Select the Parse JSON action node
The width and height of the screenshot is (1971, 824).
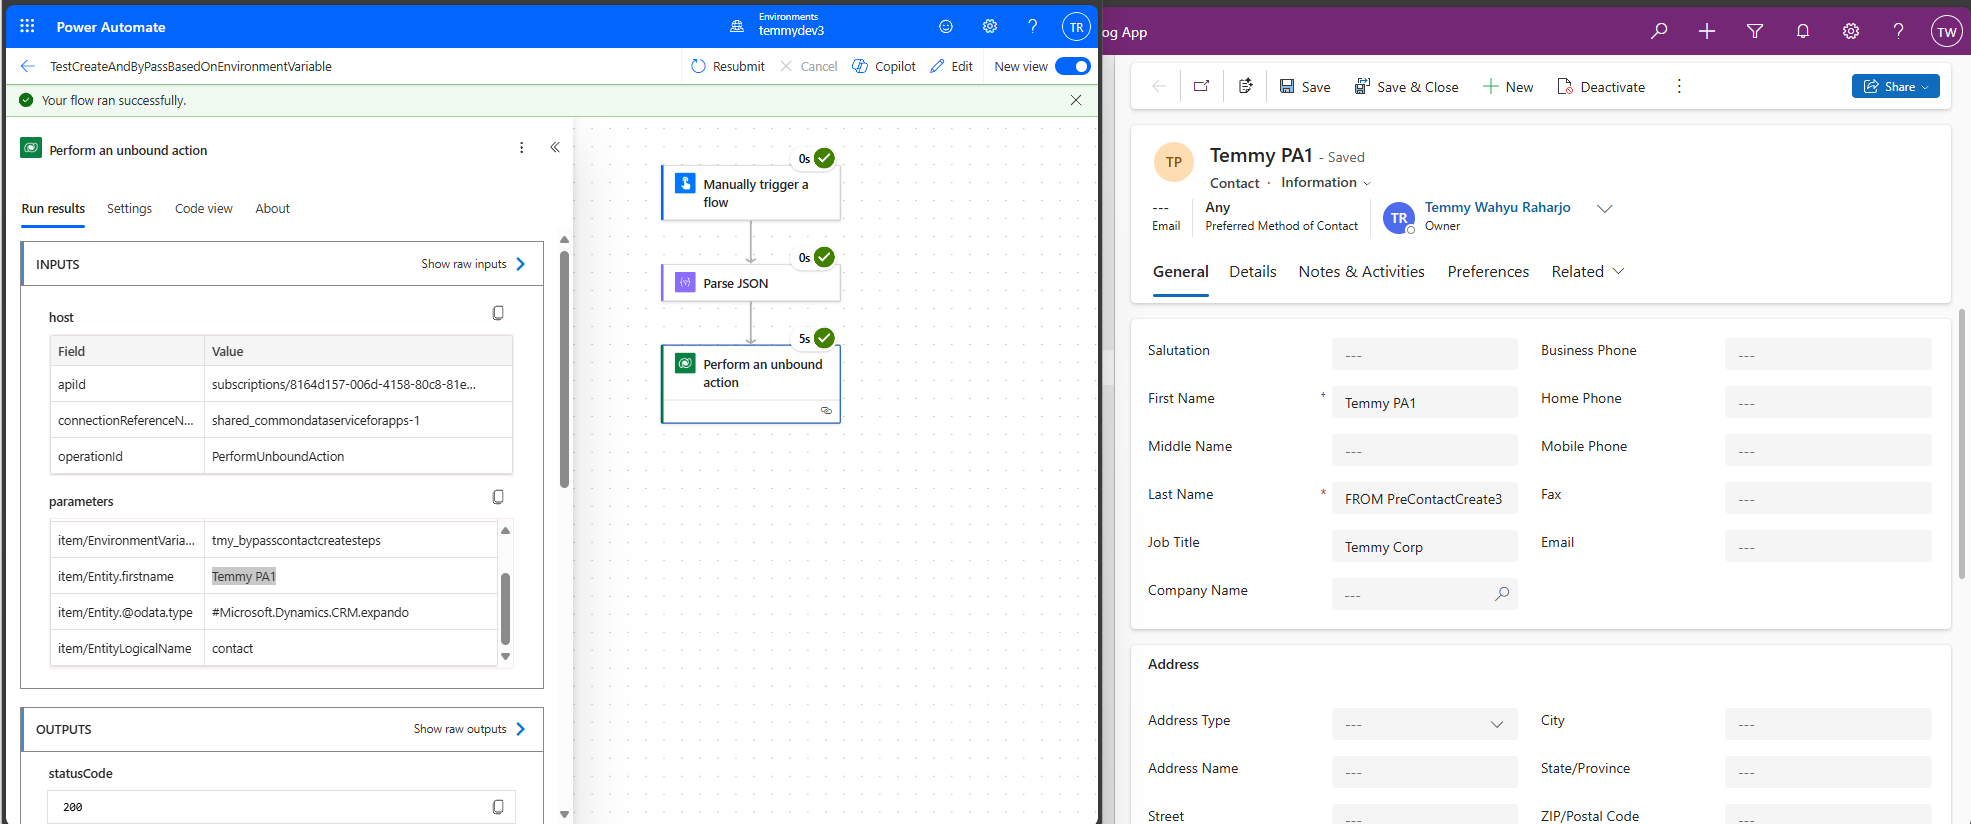point(751,283)
